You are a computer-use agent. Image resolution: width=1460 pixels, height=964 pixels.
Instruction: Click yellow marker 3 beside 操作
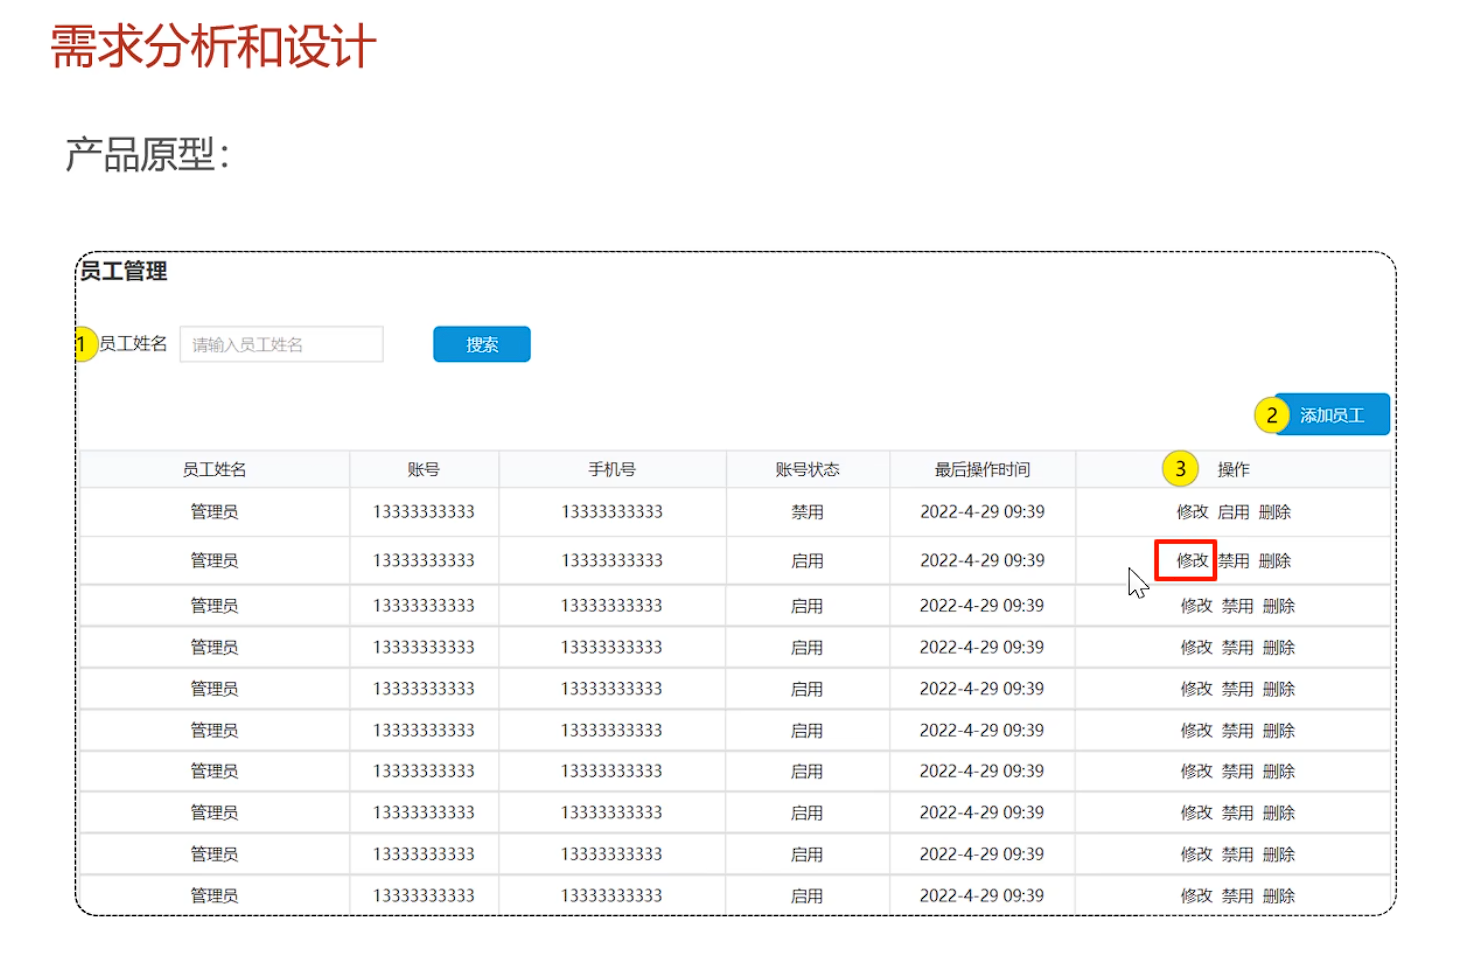click(1180, 469)
